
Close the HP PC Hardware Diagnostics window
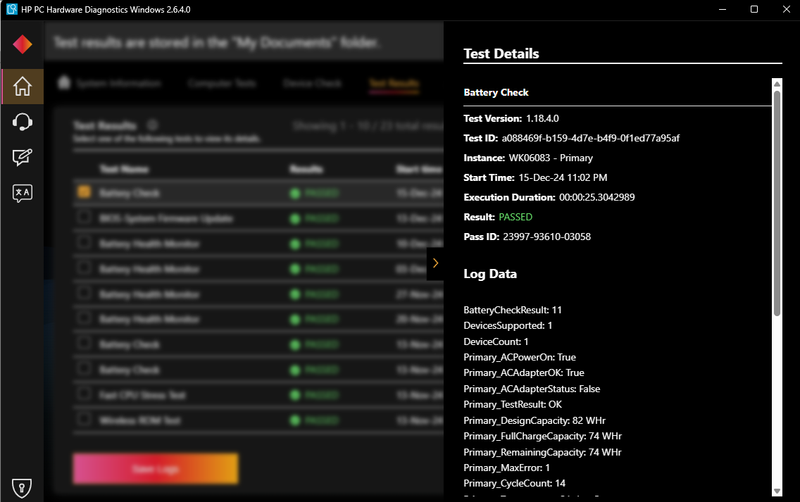coord(786,9)
